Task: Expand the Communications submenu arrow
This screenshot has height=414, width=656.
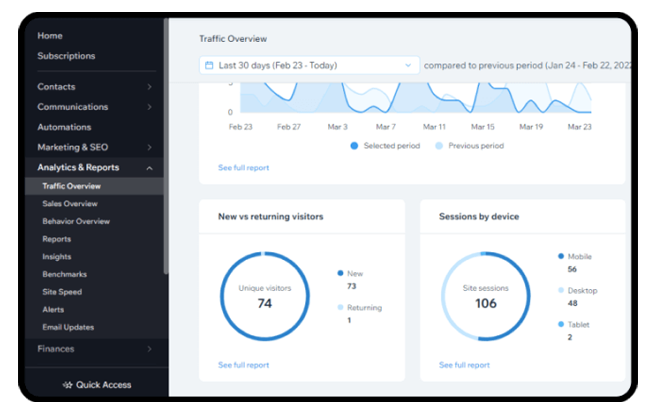Action: point(149,107)
